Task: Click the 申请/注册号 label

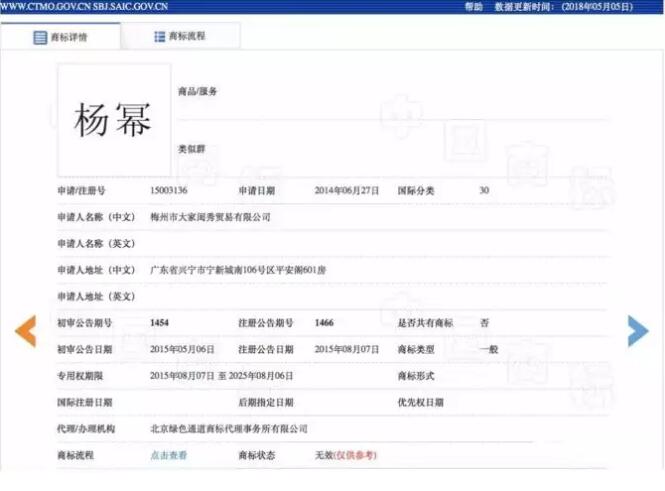Action: point(81,190)
